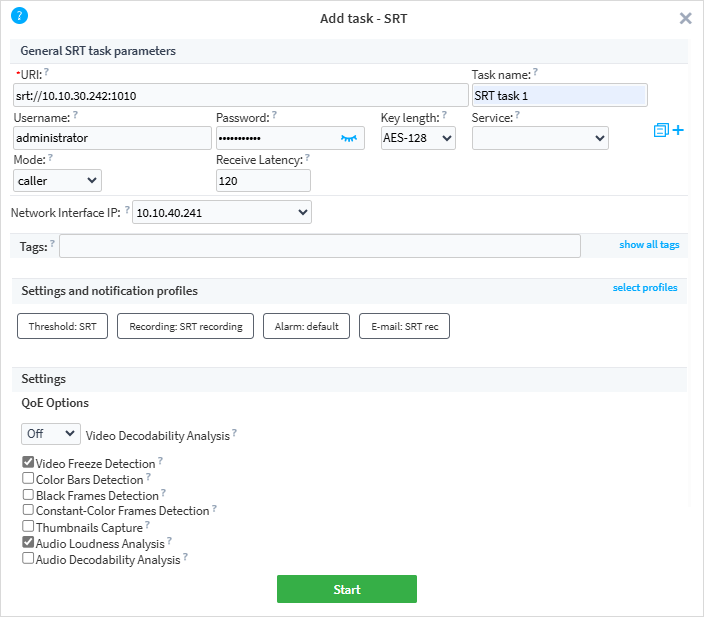The height and width of the screenshot is (617, 704).
Task: Click the blue help icon in title bar
Action: pos(18,16)
